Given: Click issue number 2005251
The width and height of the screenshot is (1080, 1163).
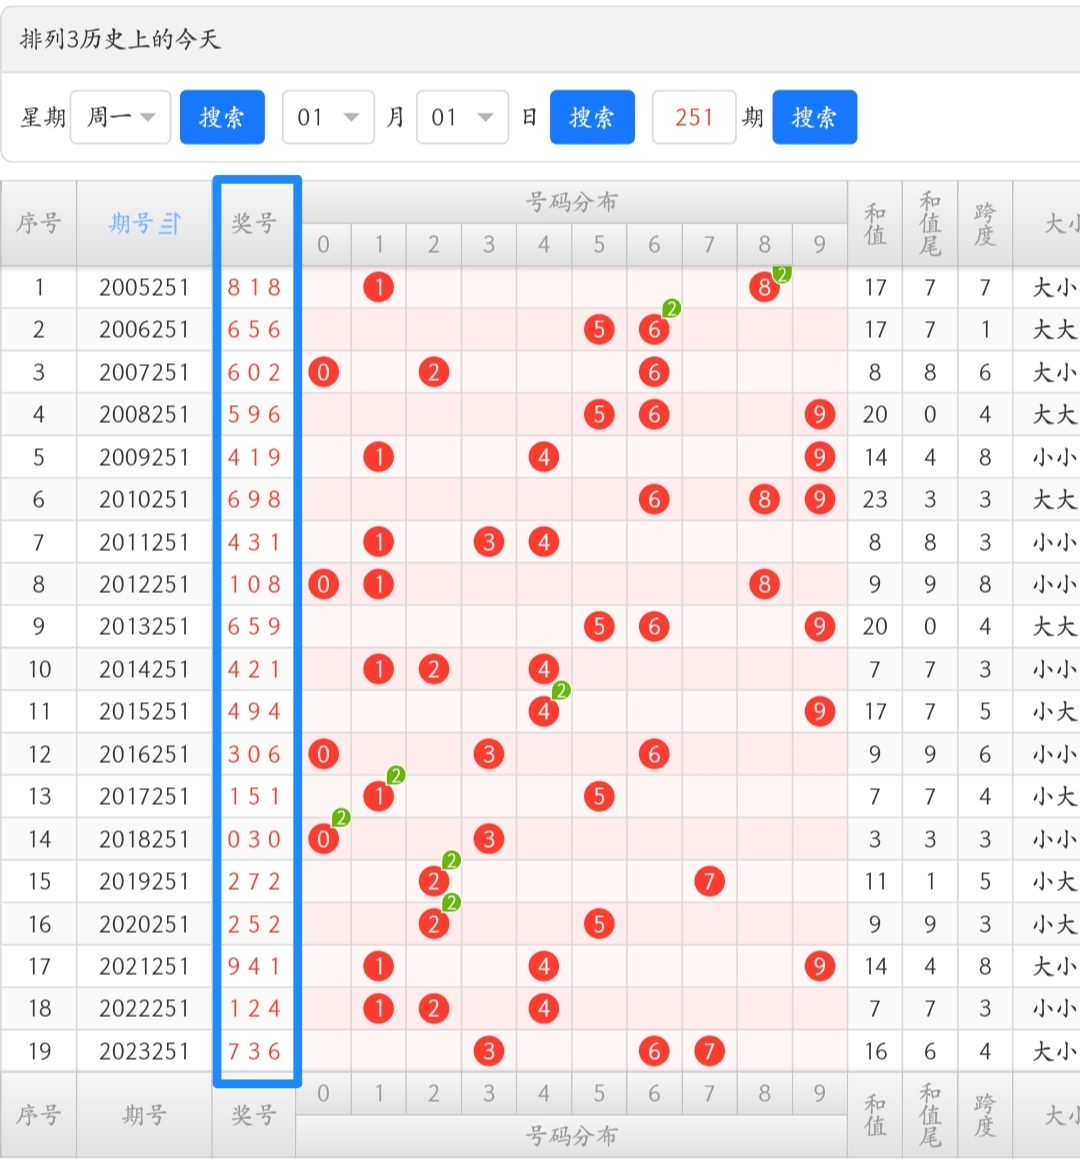Looking at the screenshot, I should pyautogui.click(x=144, y=287).
